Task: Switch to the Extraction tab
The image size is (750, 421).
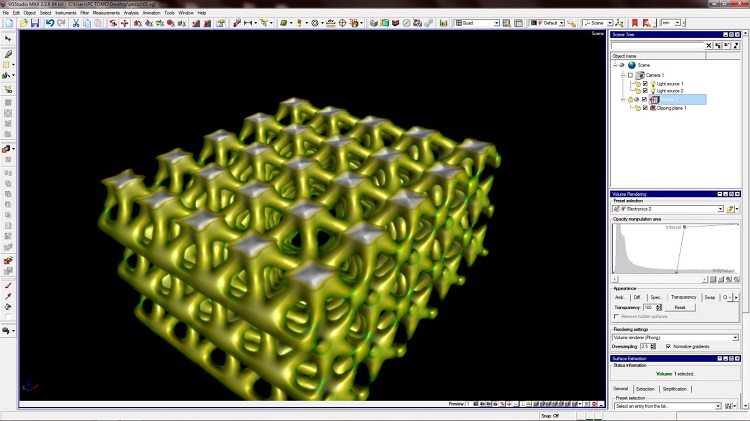Action: pyautogui.click(x=645, y=389)
